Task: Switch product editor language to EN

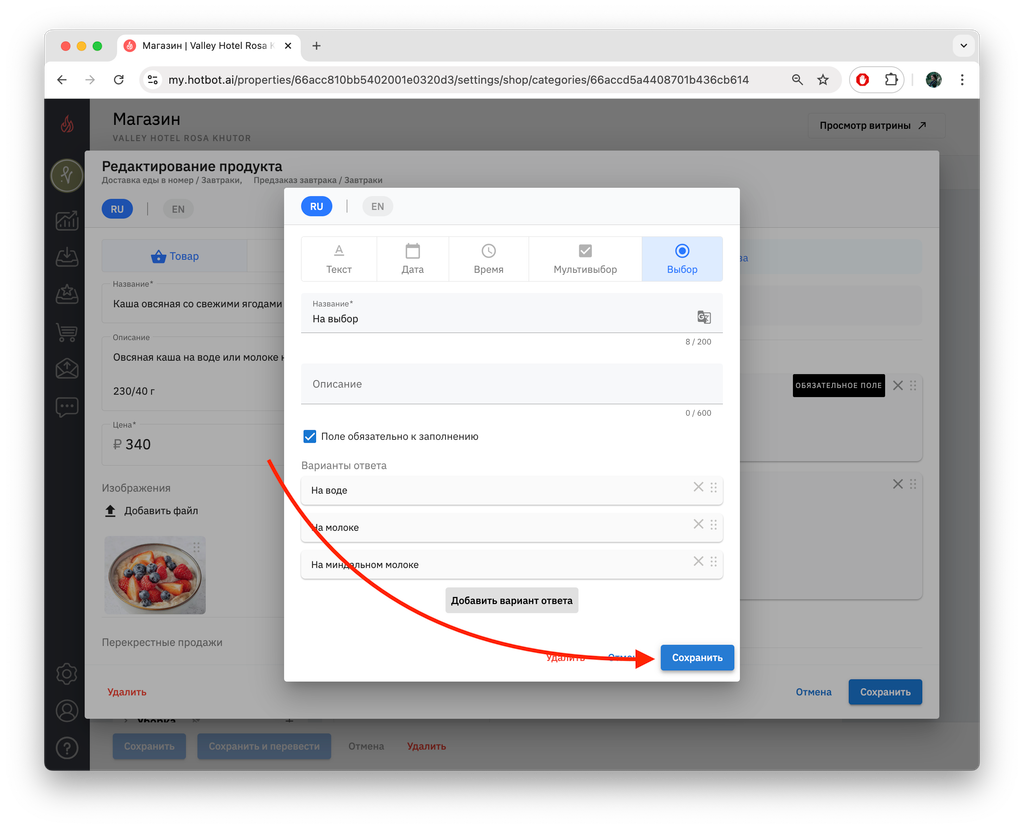Action: point(178,209)
